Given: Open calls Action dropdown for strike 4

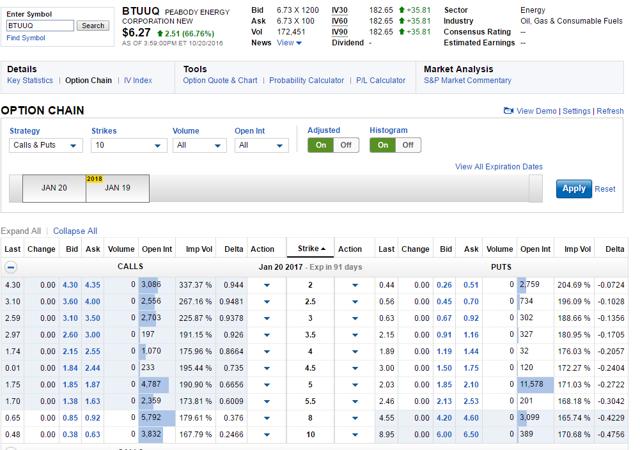Looking at the screenshot, I should [267, 352].
